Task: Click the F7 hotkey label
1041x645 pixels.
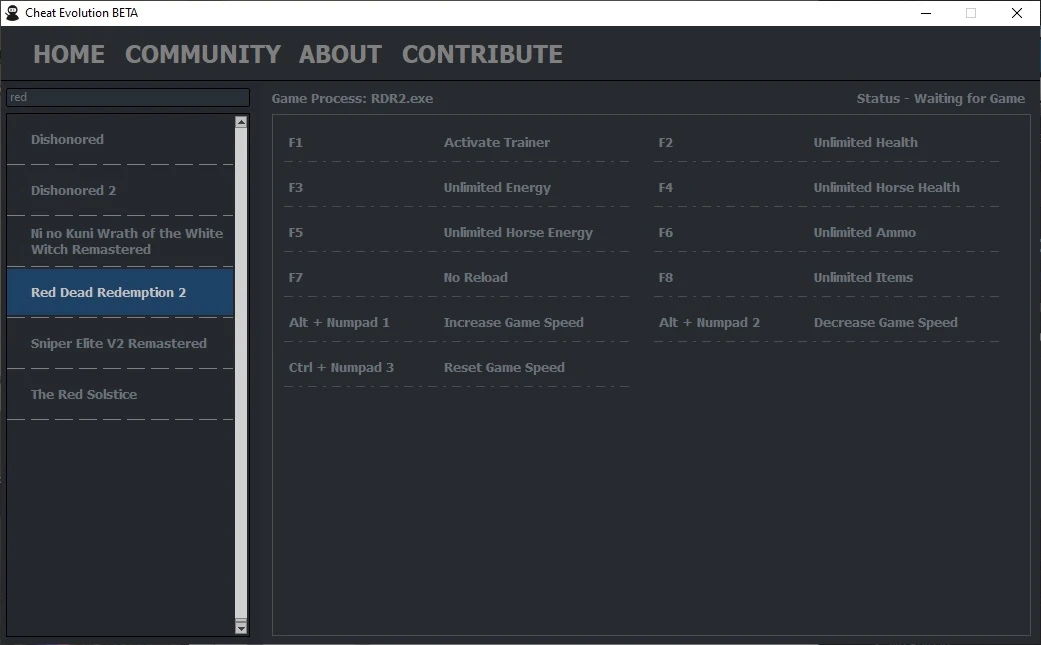Action: tap(295, 277)
